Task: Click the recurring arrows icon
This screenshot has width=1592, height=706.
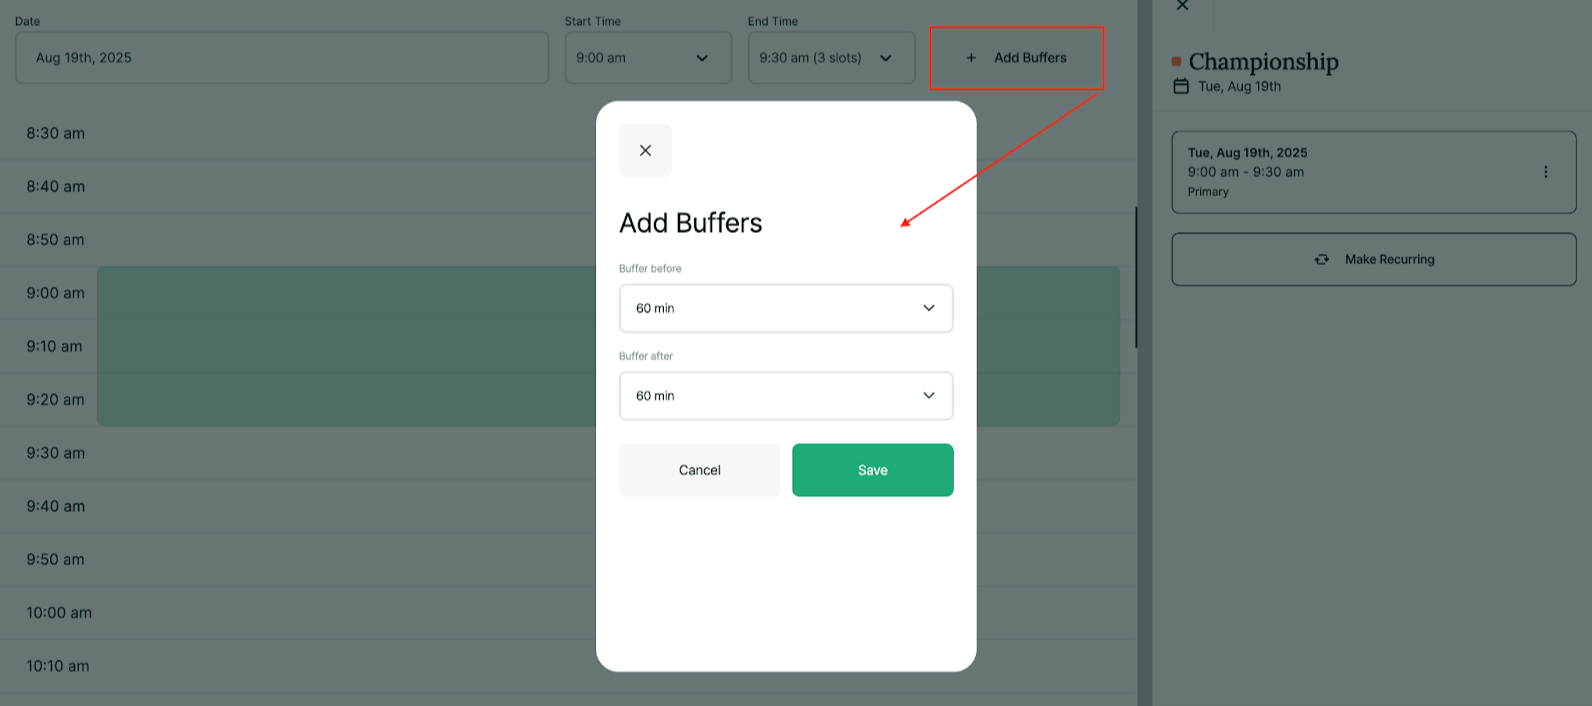Action: click(x=1321, y=259)
